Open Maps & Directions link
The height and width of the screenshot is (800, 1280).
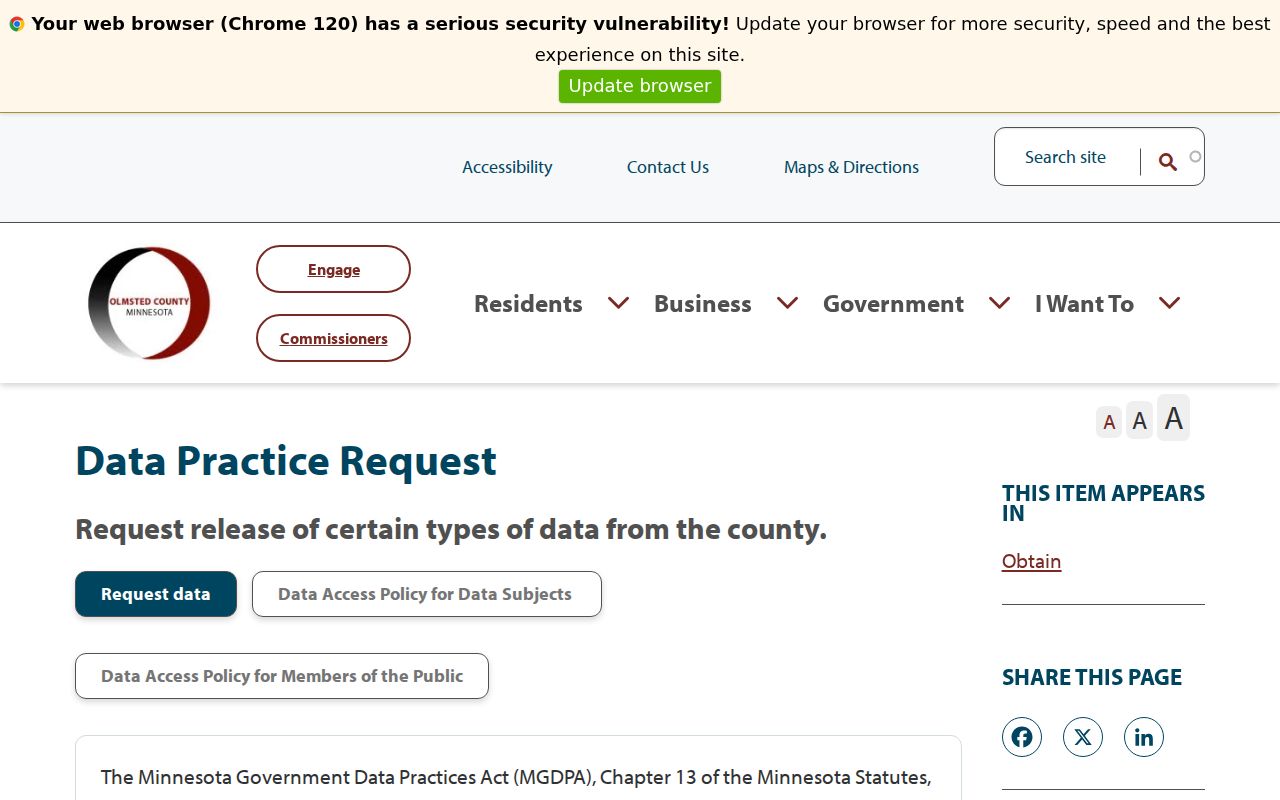tap(851, 167)
